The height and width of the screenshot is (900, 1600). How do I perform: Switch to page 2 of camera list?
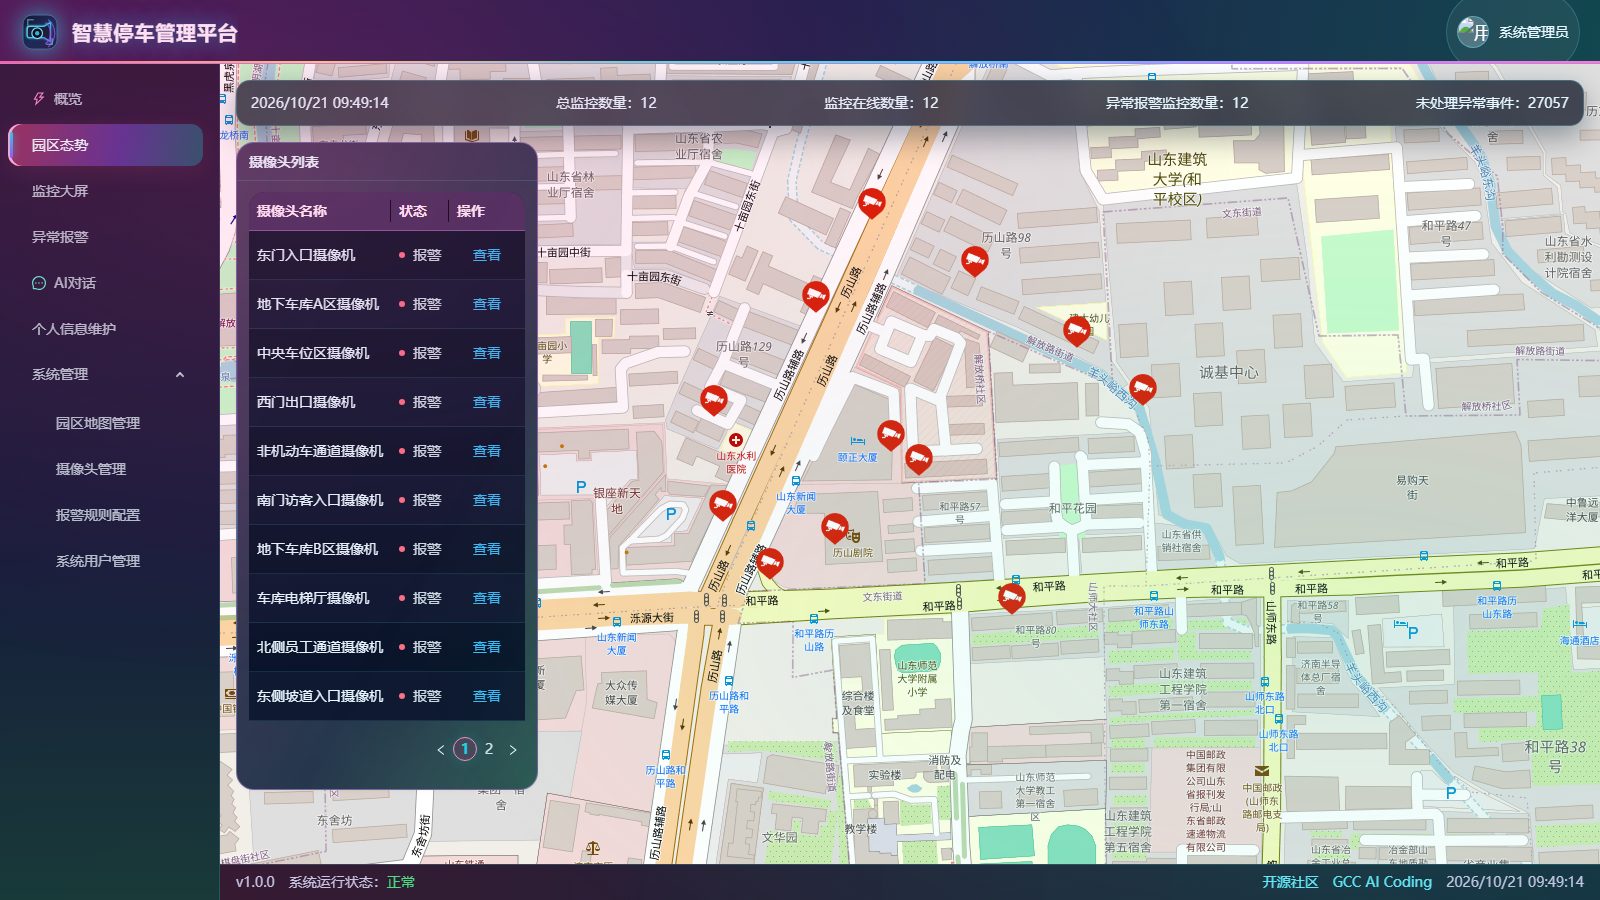[x=489, y=749]
